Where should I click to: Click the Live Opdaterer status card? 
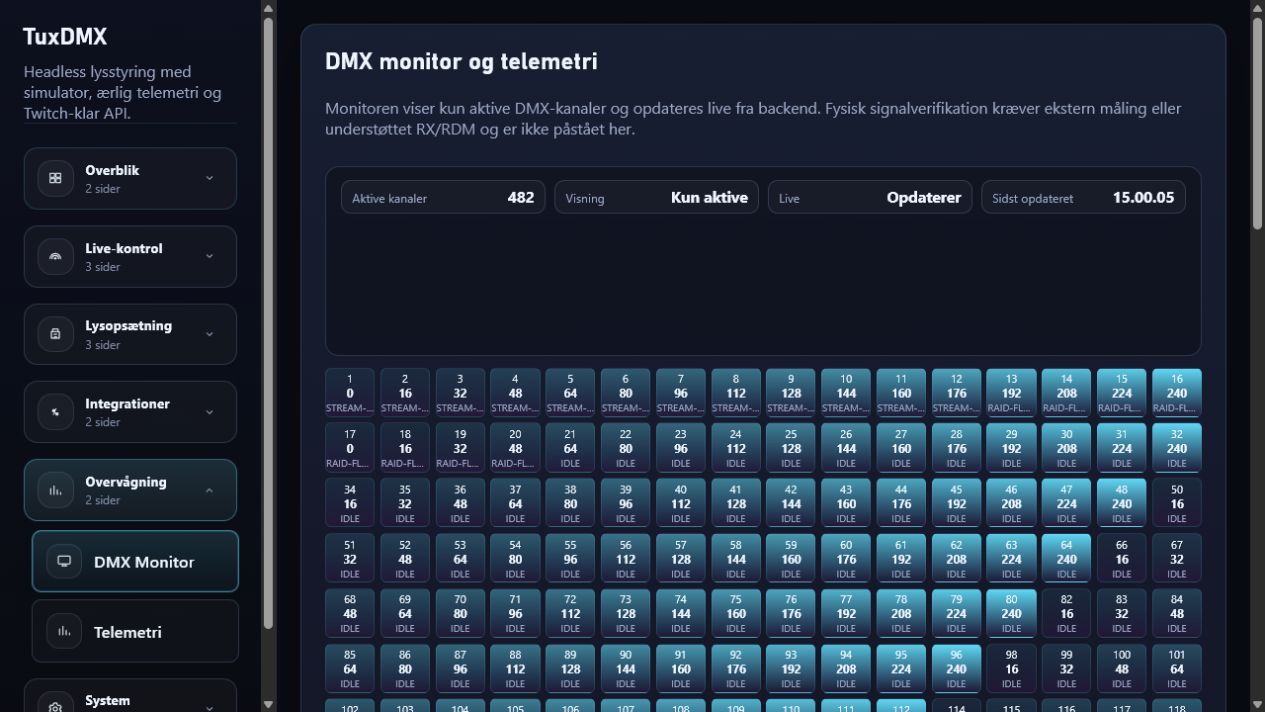click(x=870, y=197)
